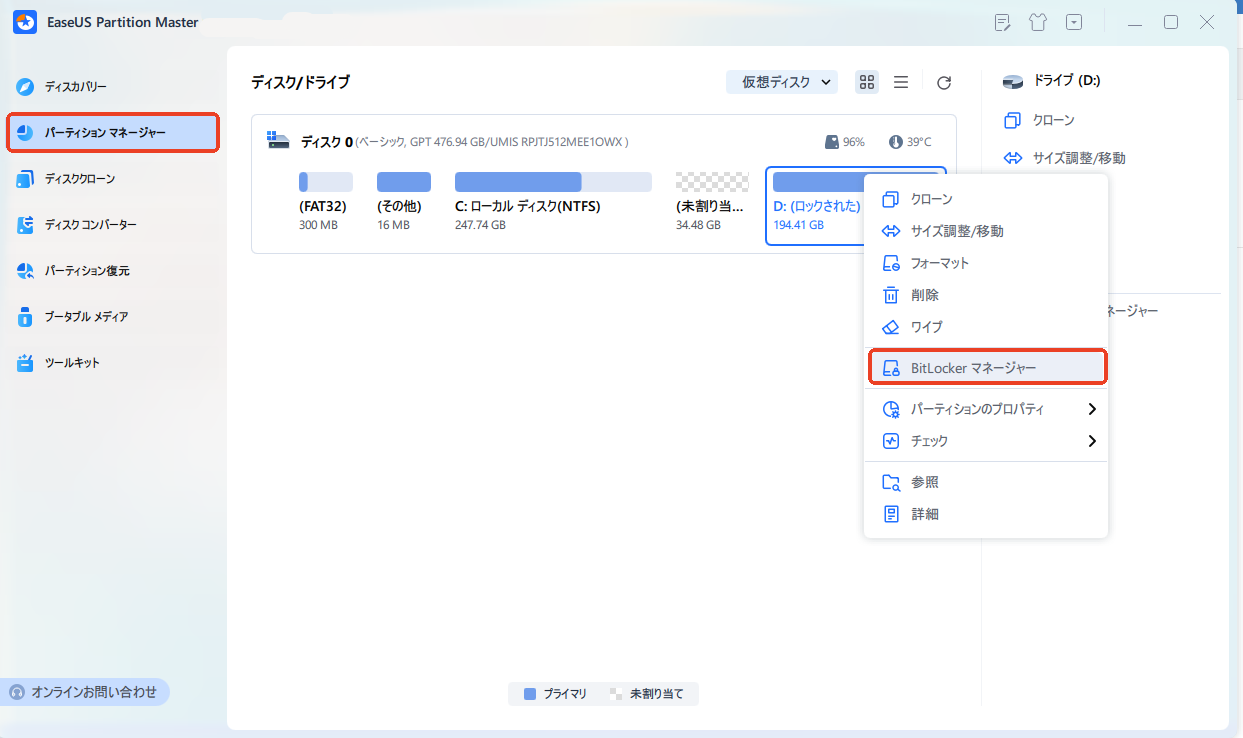Image resolution: width=1243 pixels, height=738 pixels.
Task: Choose 削除 in the context menu
Action: tap(986, 295)
